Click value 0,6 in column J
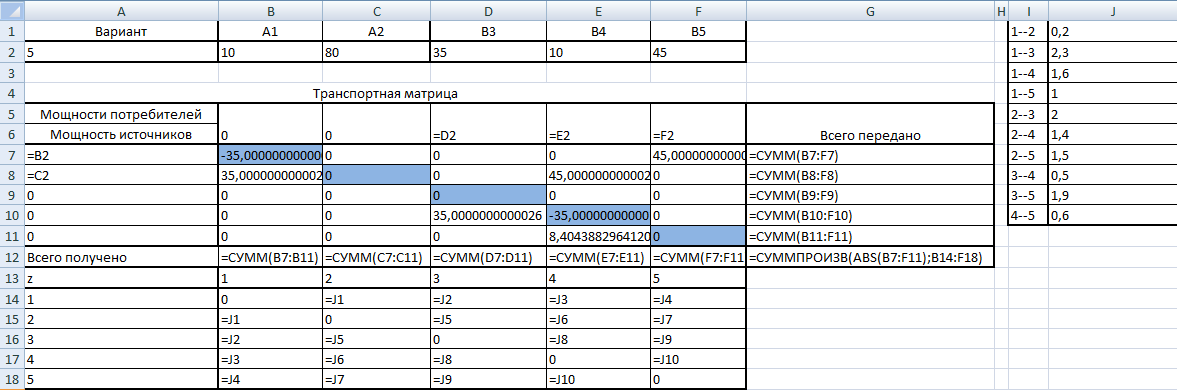Viewport: 1177px width, 390px height. pyautogui.click(x=1112, y=216)
